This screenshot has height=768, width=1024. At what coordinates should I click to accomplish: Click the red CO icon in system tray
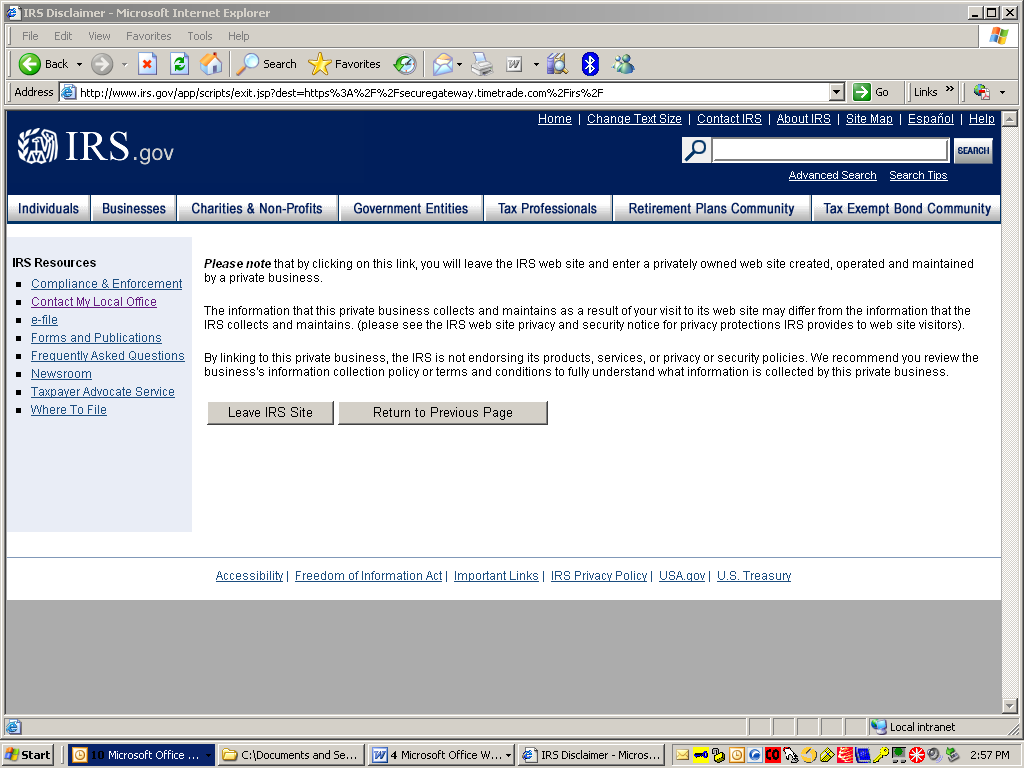tap(773, 755)
